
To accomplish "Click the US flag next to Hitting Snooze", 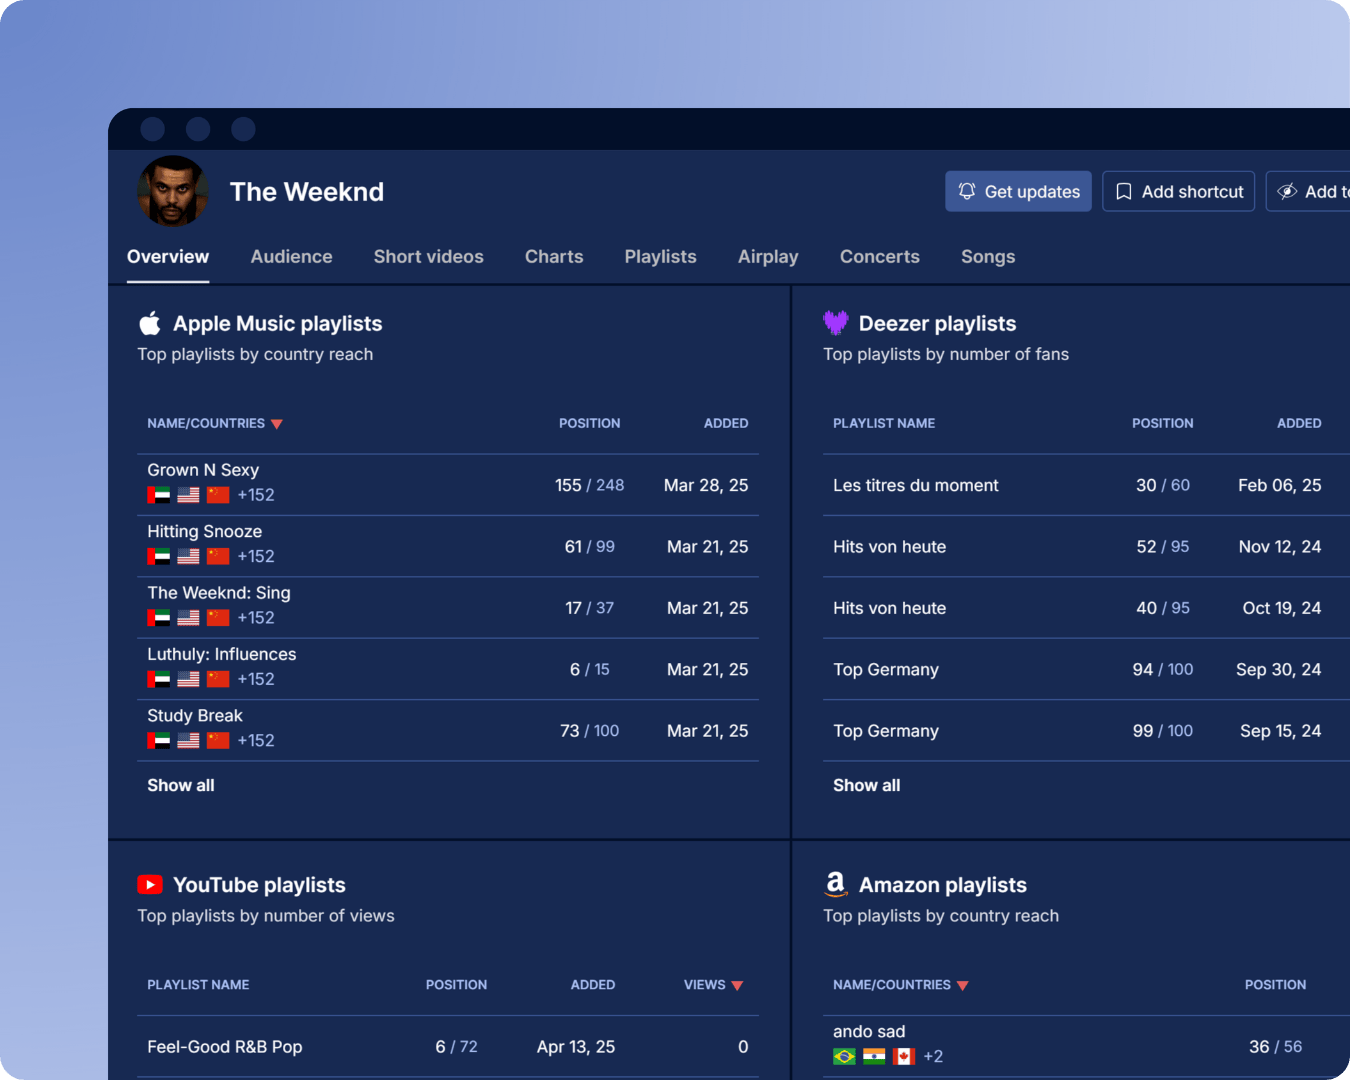I will click(188, 556).
